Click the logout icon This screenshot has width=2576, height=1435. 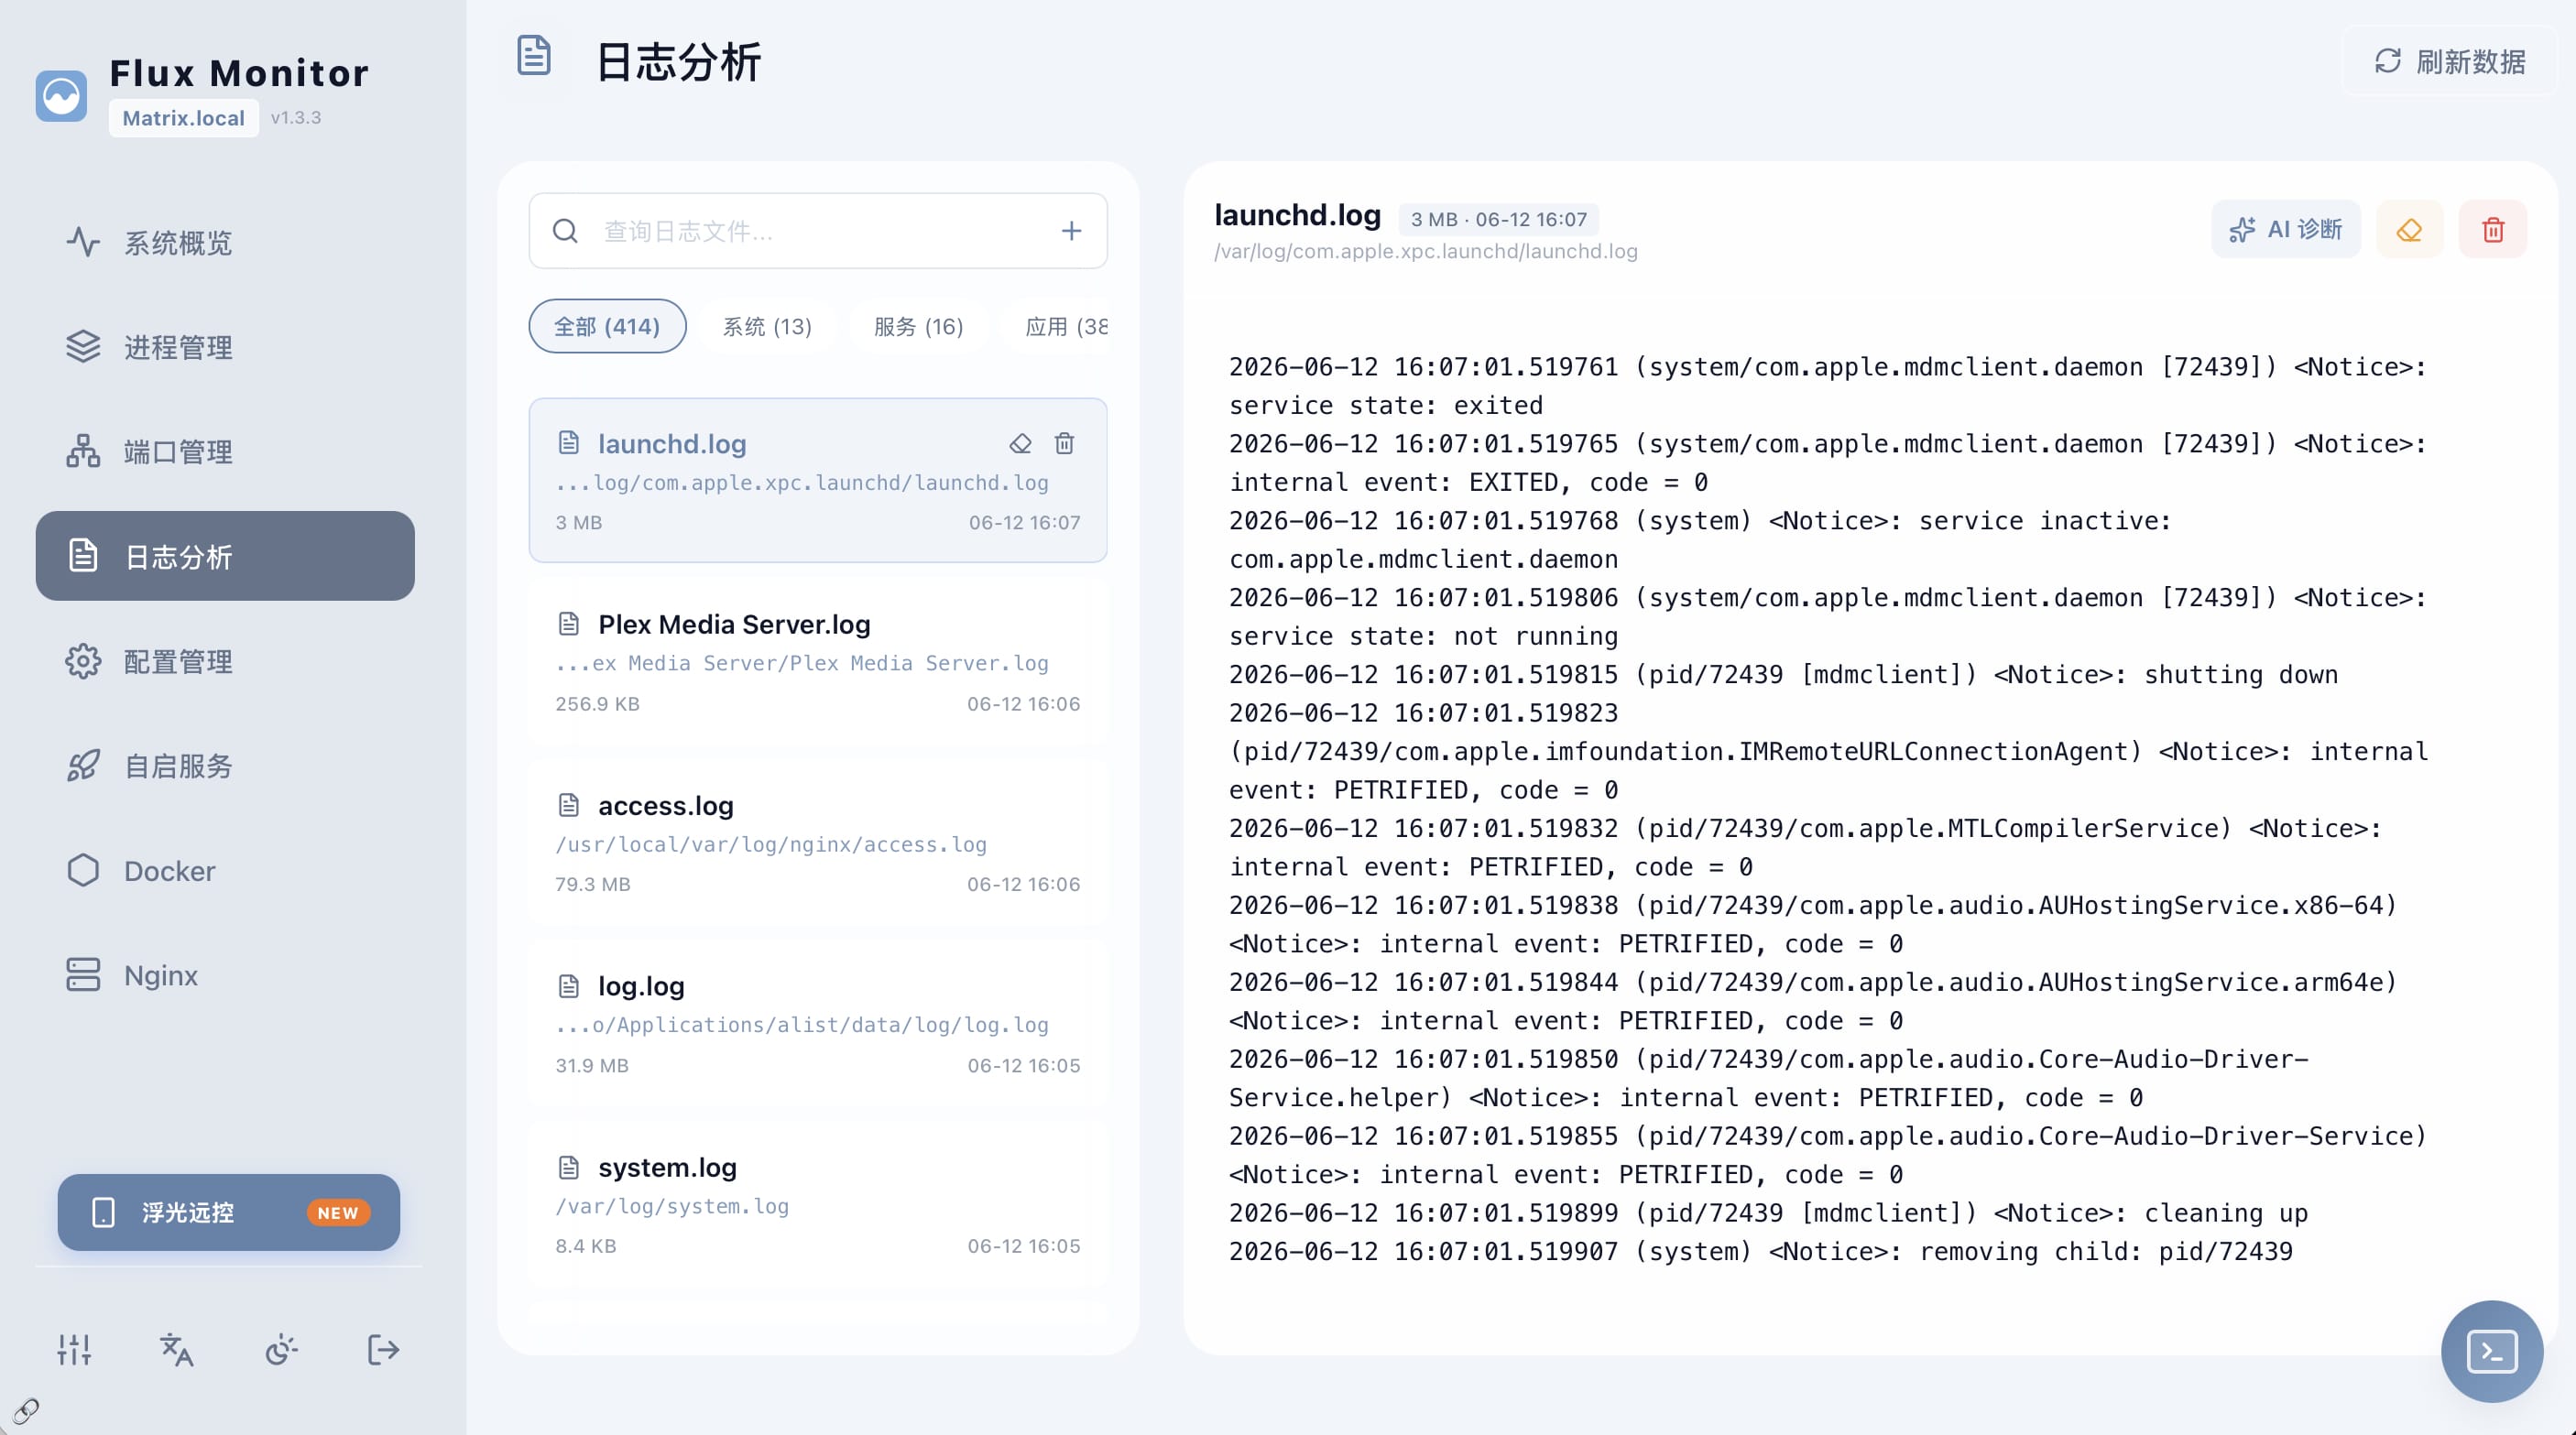point(383,1350)
